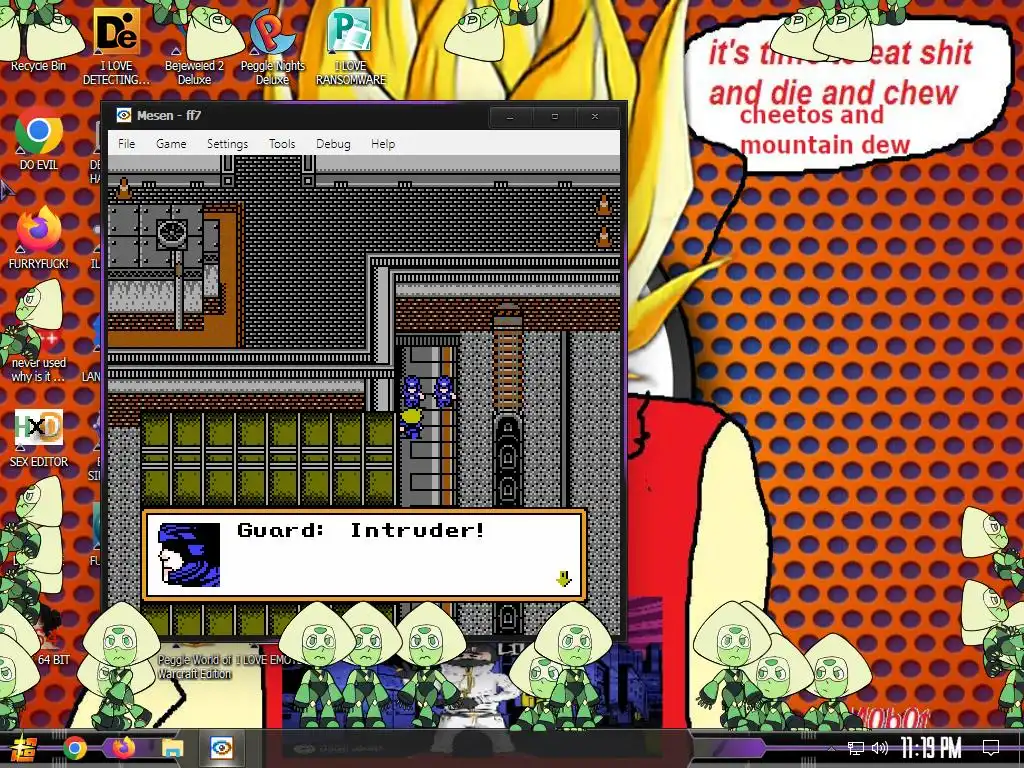Click the Mesen eye icon in title bar
The height and width of the screenshot is (768, 1024).
[123, 116]
